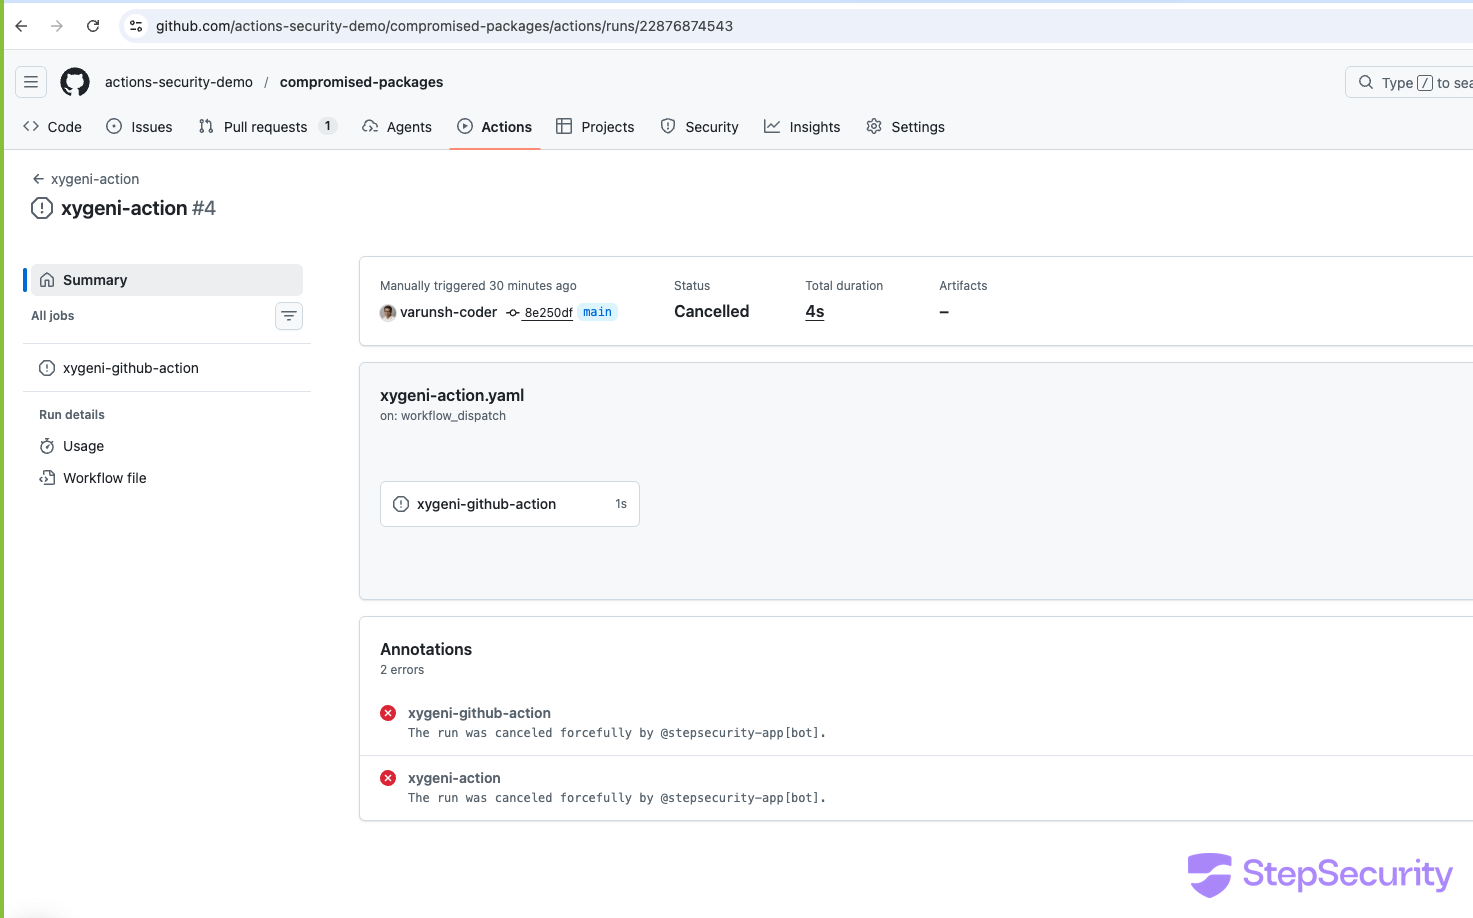Open varunsh-coder user profile link
This screenshot has height=918, width=1473.
(448, 312)
